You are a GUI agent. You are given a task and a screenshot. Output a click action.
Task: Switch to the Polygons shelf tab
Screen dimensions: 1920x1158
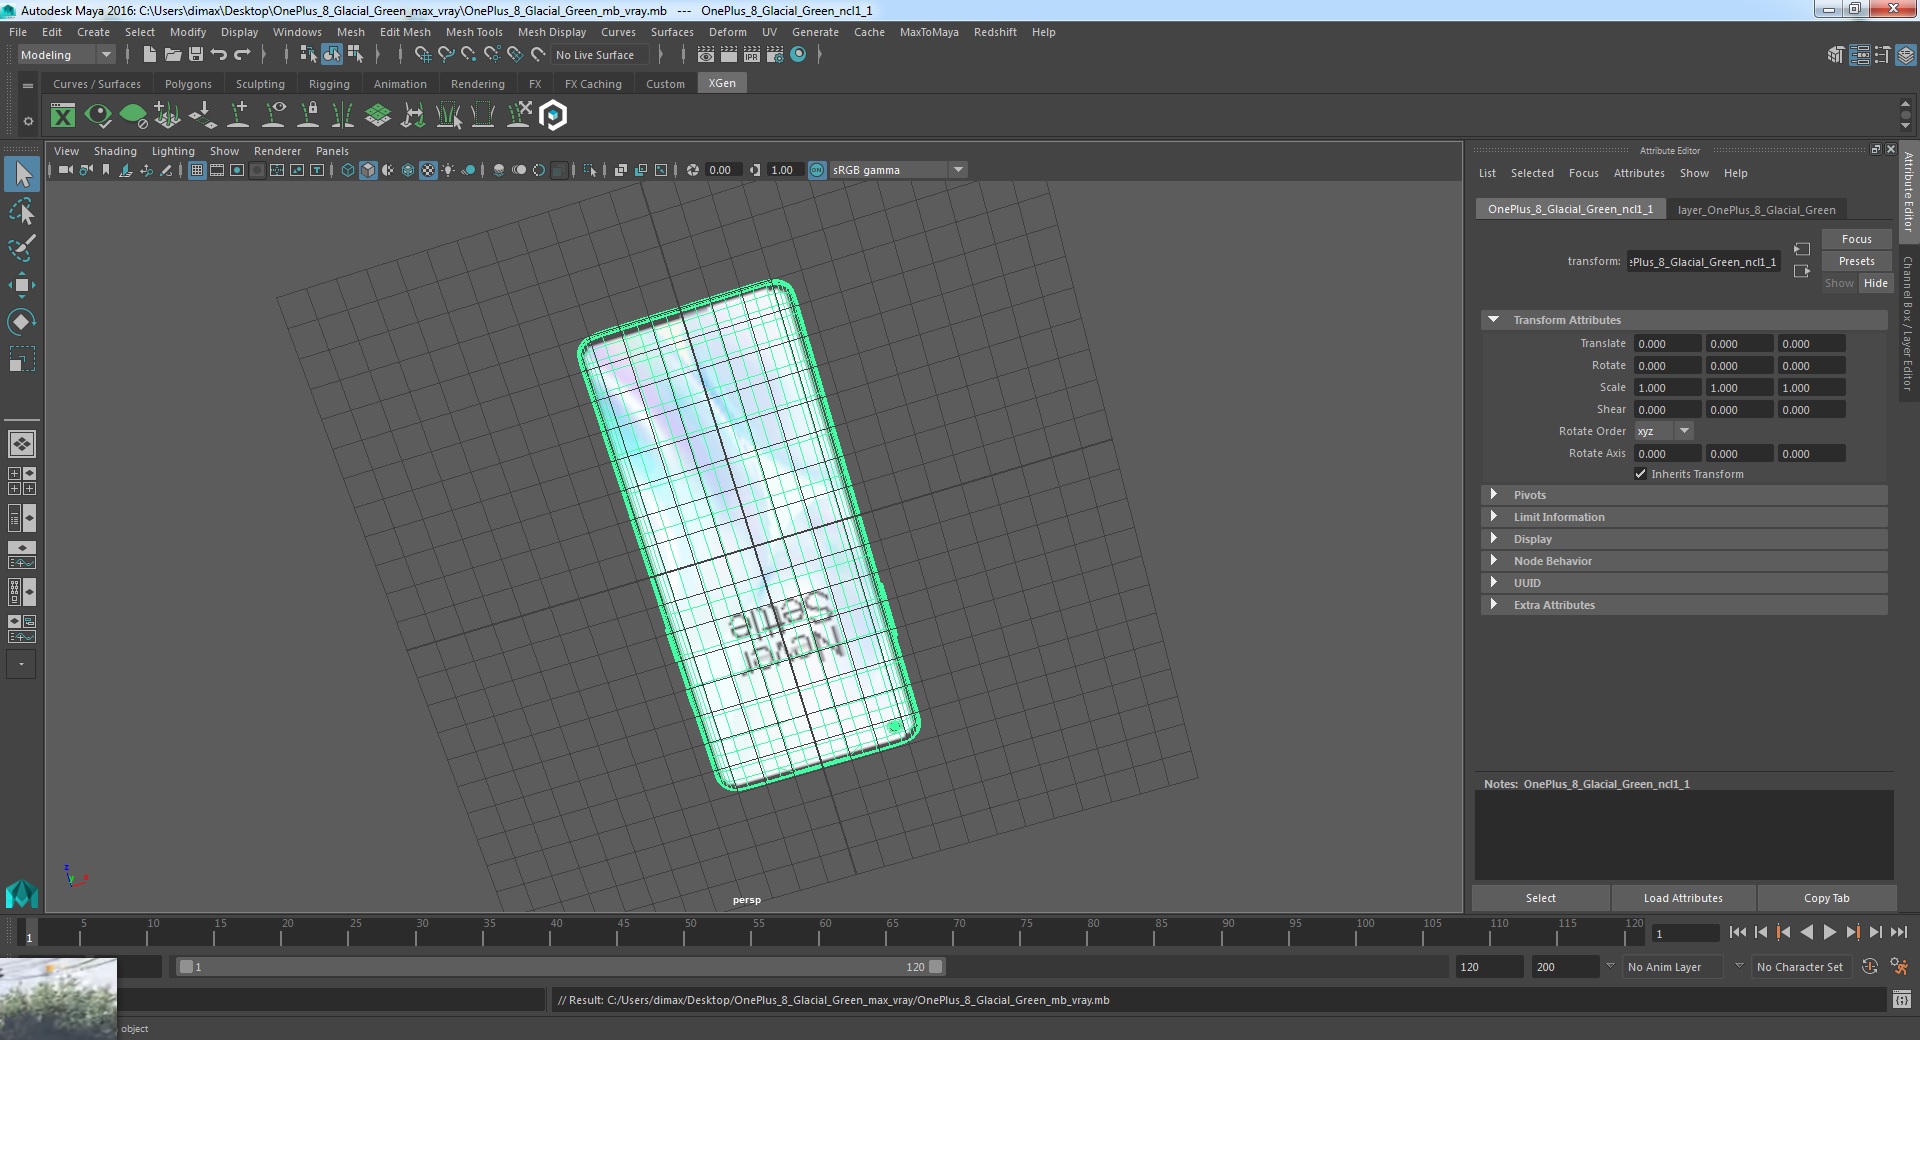(x=188, y=84)
